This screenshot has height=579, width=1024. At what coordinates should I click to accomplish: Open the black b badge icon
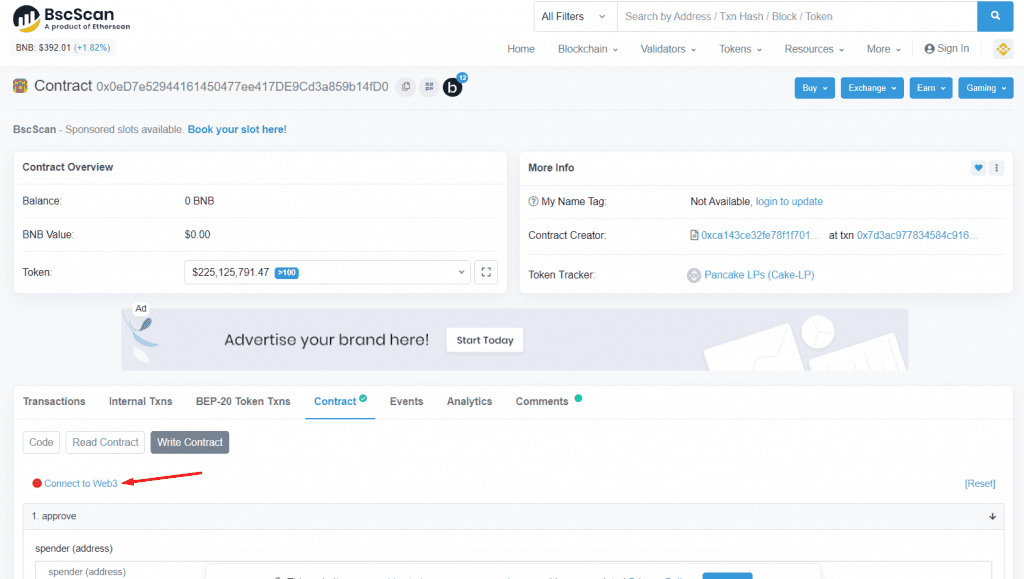pos(453,87)
